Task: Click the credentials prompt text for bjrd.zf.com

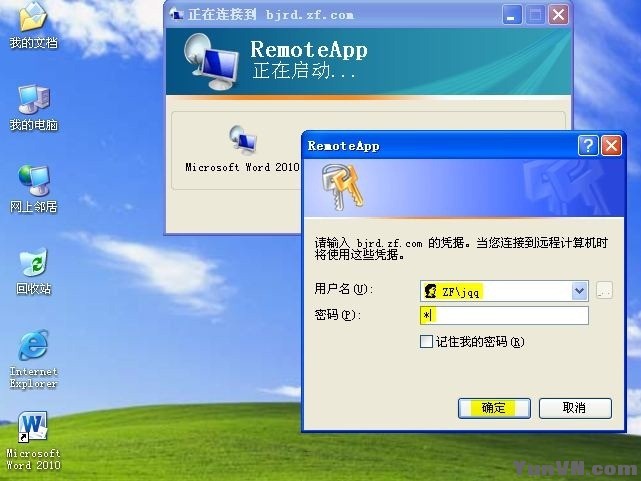Action: tap(461, 249)
